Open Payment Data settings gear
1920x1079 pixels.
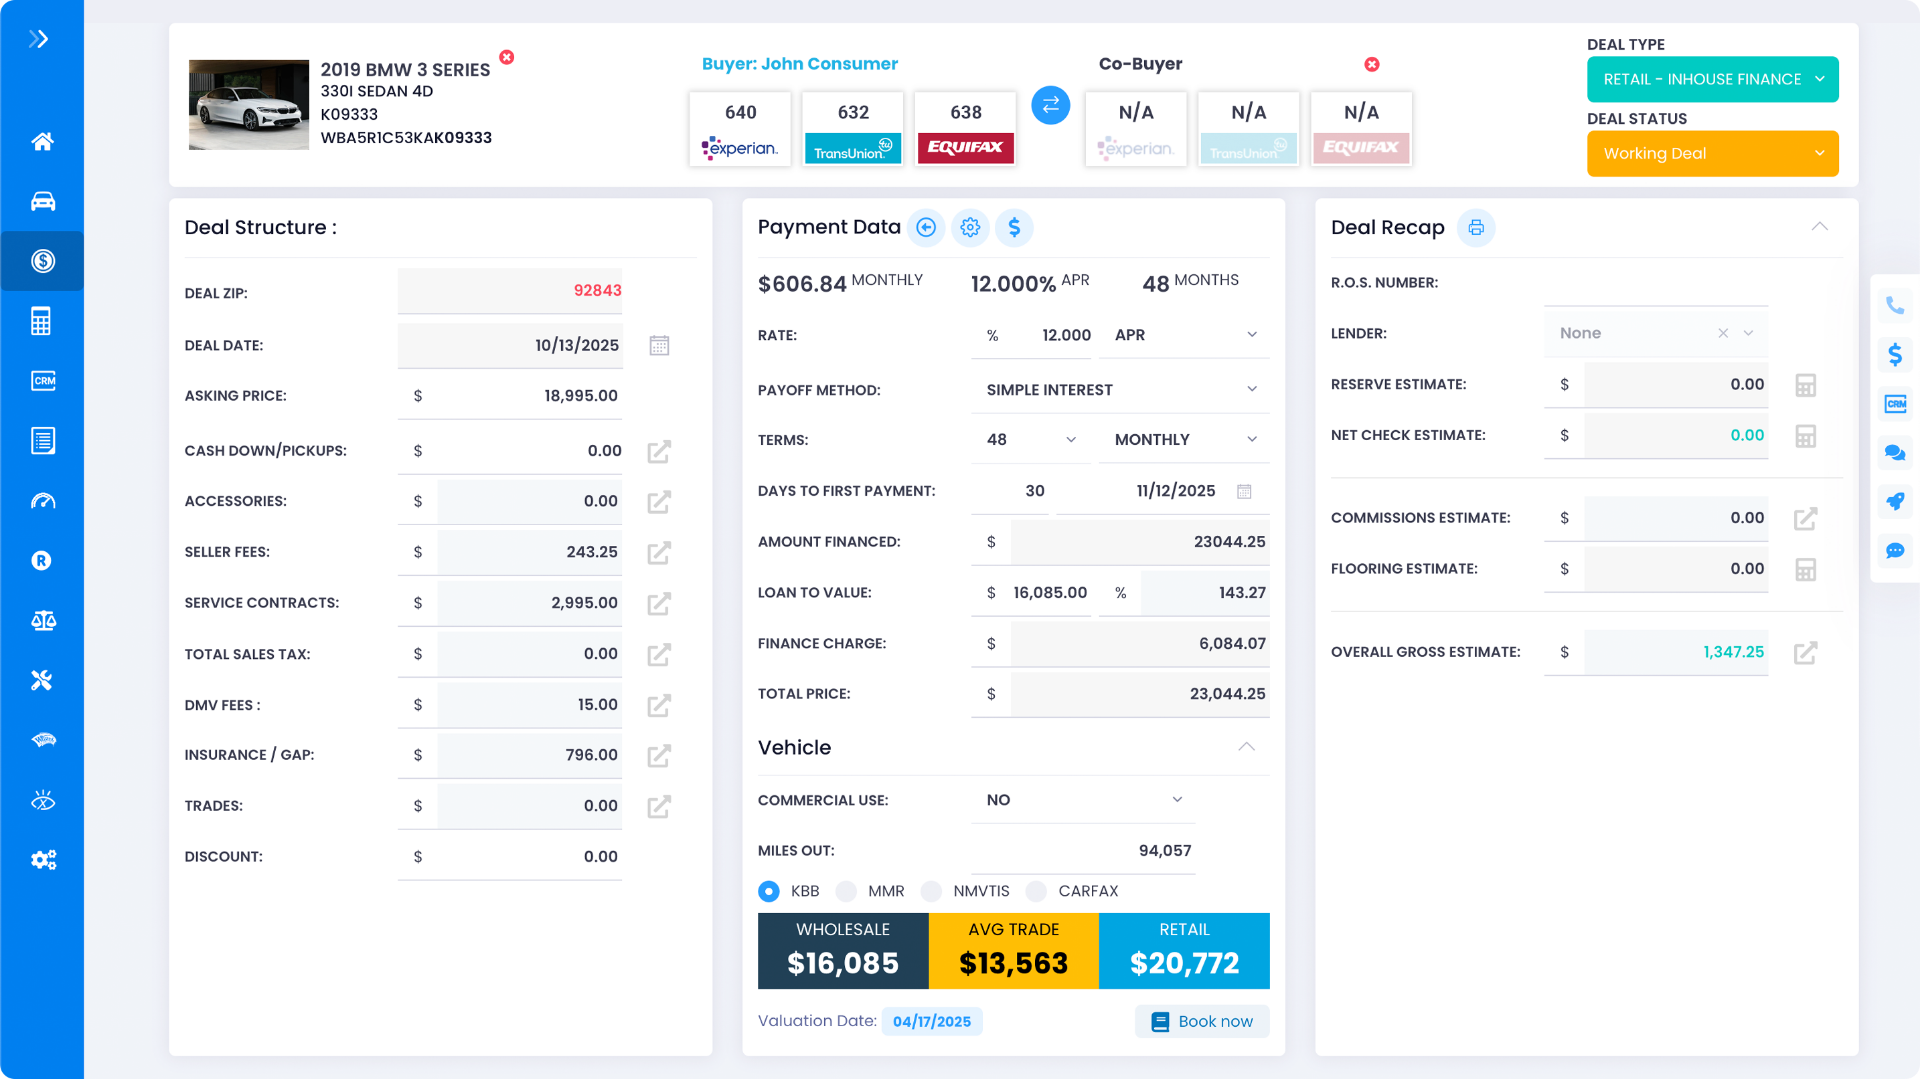point(969,228)
